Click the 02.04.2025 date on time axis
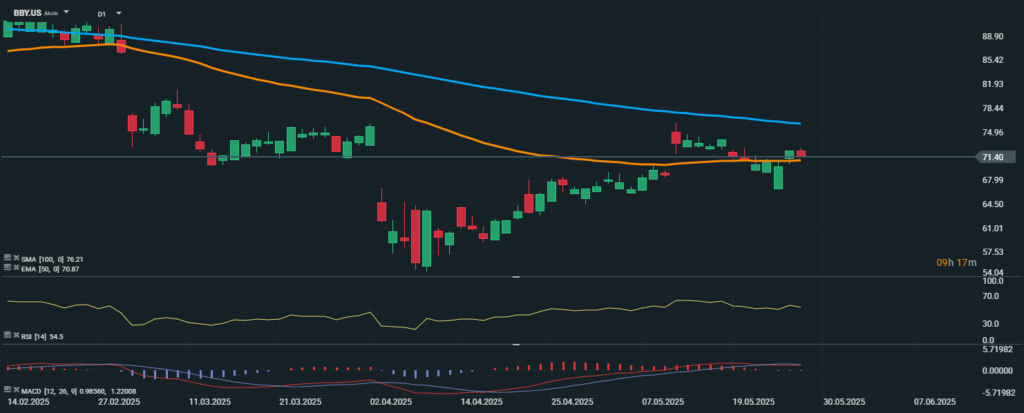The image size is (1024, 413). pos(392,401)
